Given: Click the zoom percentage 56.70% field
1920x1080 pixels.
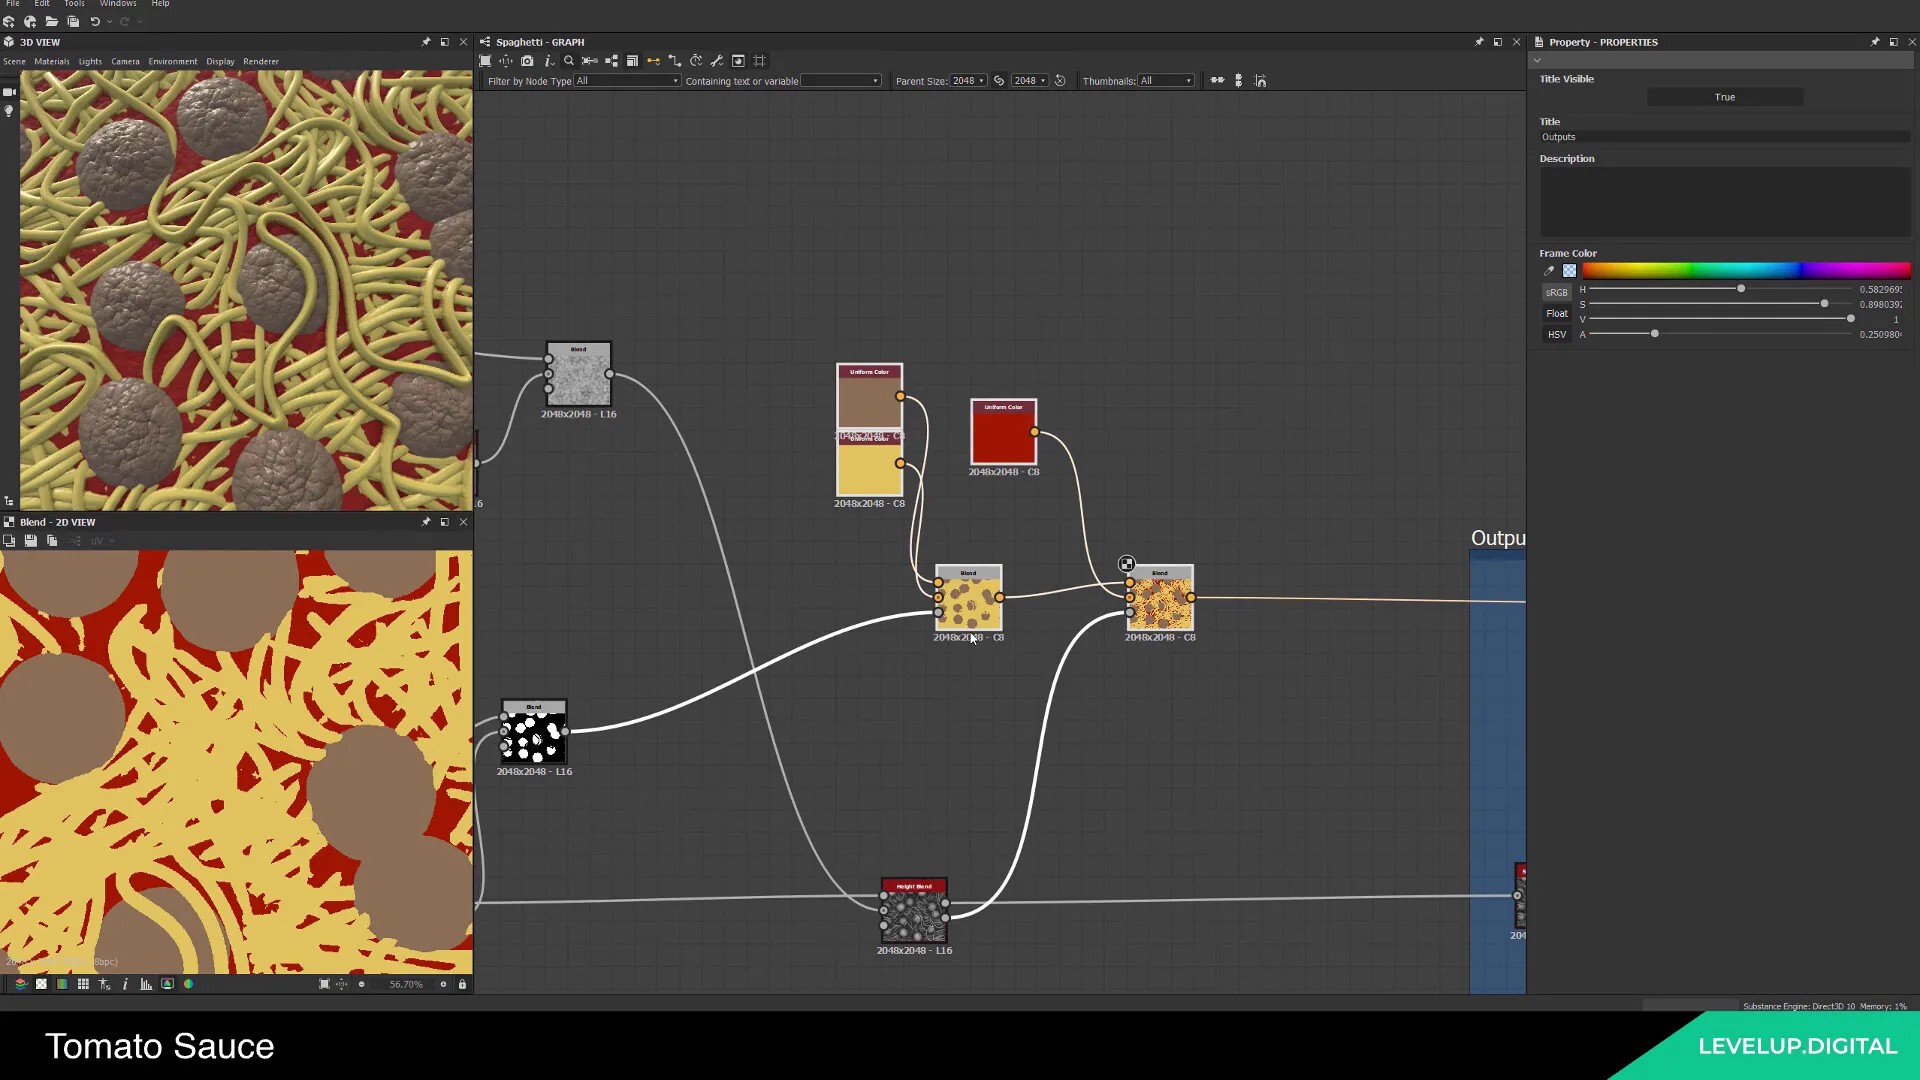Looking at the screenshot, I should click(x=406, y=984).
